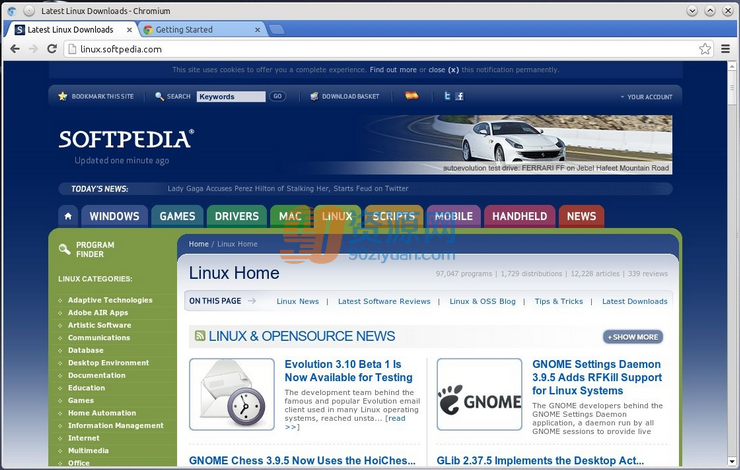
Task: Close the Getting Started tab
Action: pyautogui.click(x=257, y=30)
